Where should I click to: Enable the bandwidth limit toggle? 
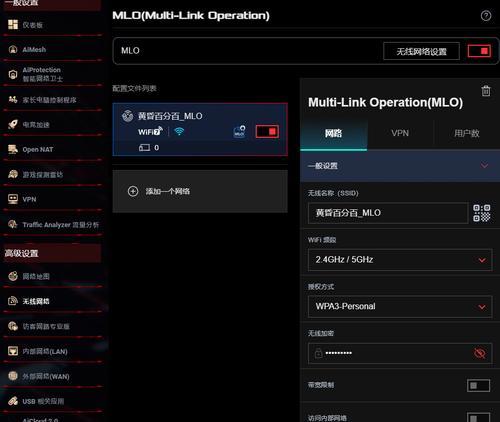478,386
